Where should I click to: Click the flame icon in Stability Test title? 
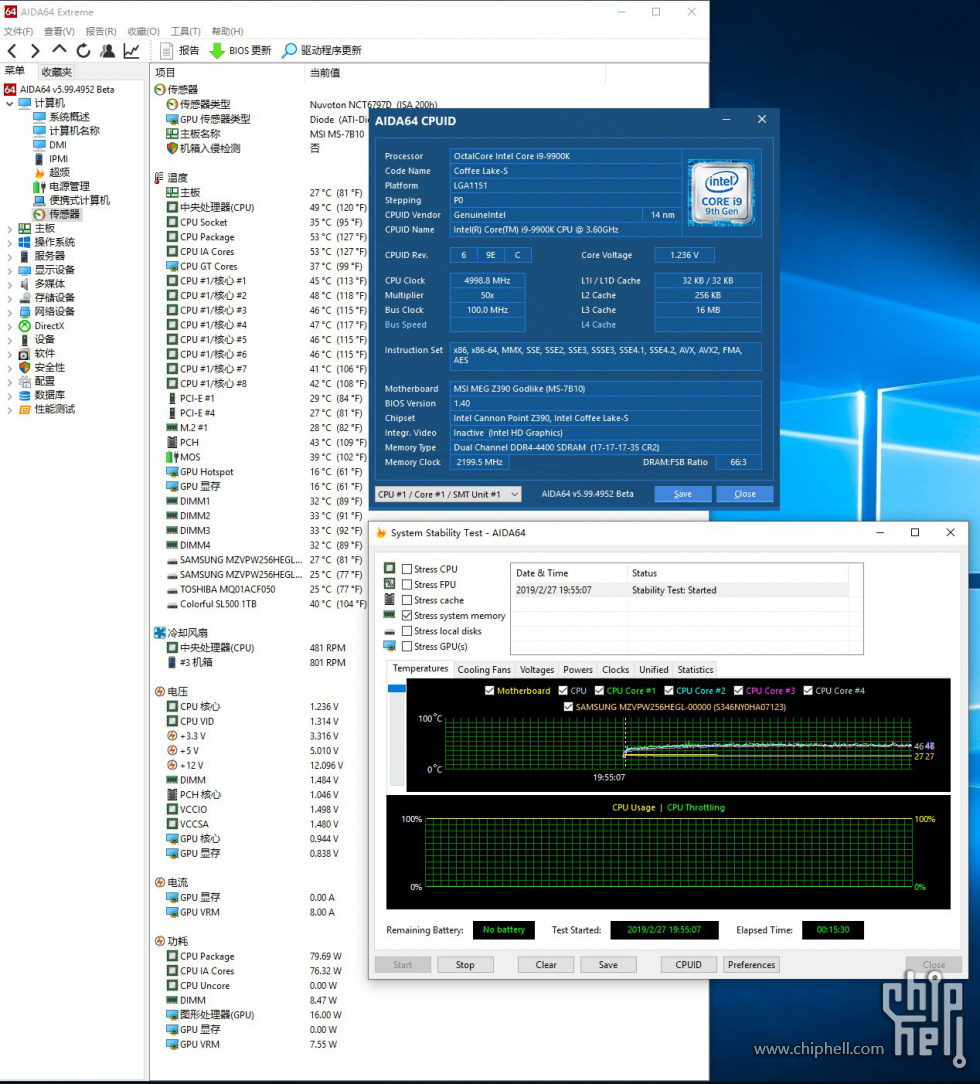click(380, 532)
